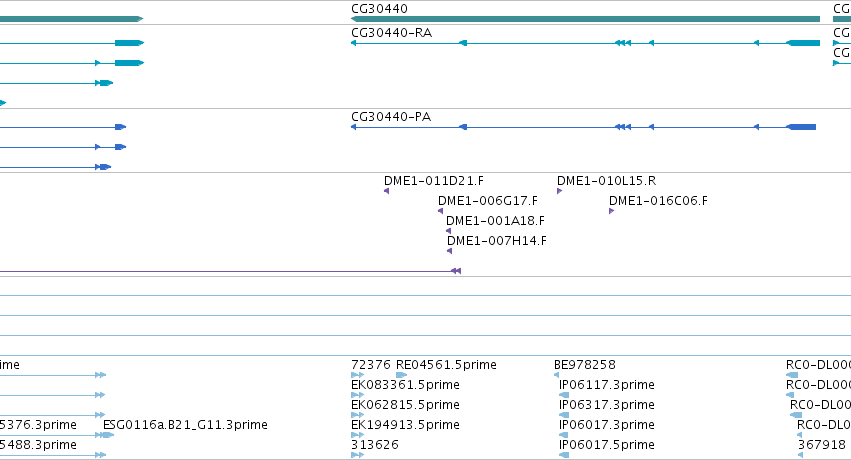Select the 313626 EST feature
851x460 pixels.
coord(357,455)
